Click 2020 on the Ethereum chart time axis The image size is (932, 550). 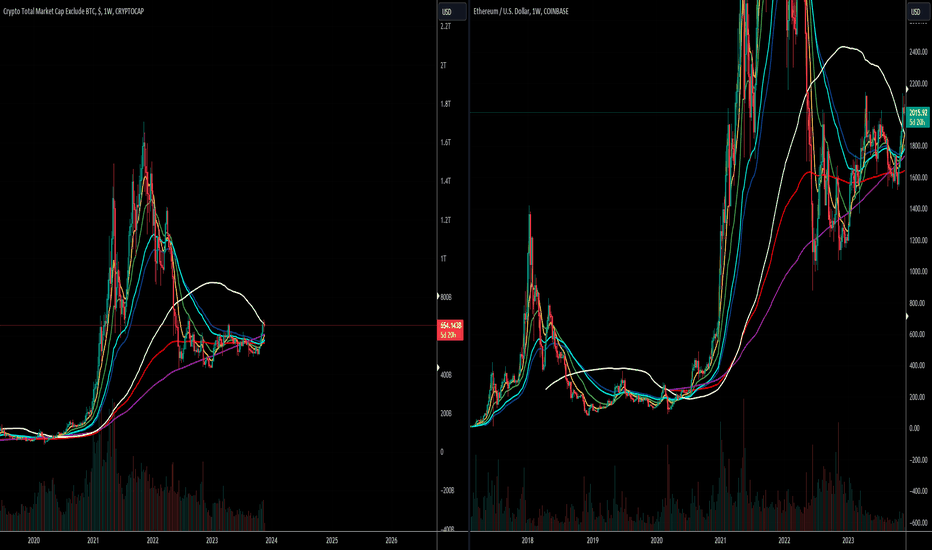click(x=657, y=540)
